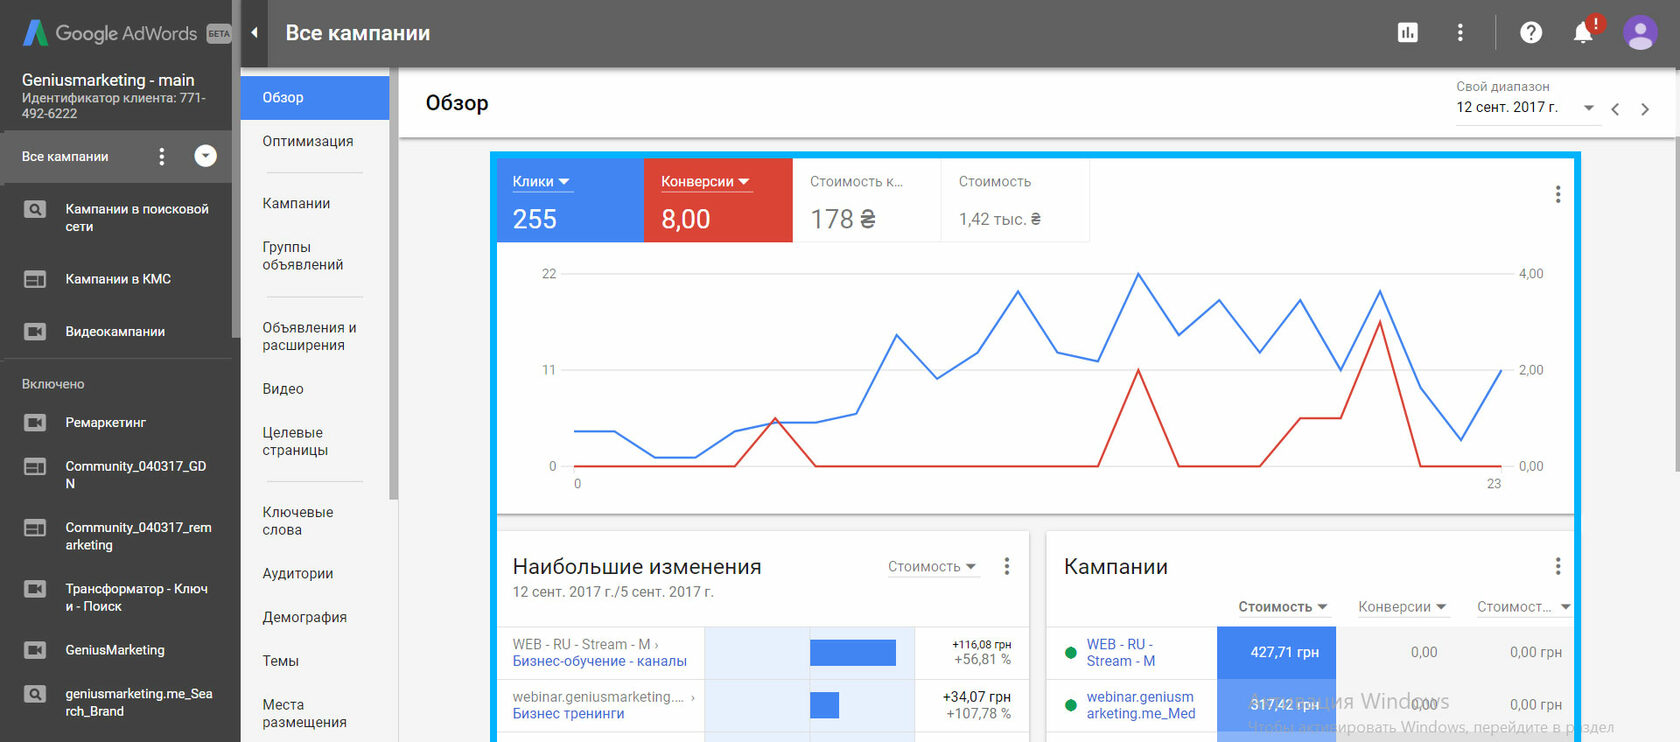1680x742 pixels.
Task: Click blue change bar for Бизнес тренинги row
Action: [824, 705]
